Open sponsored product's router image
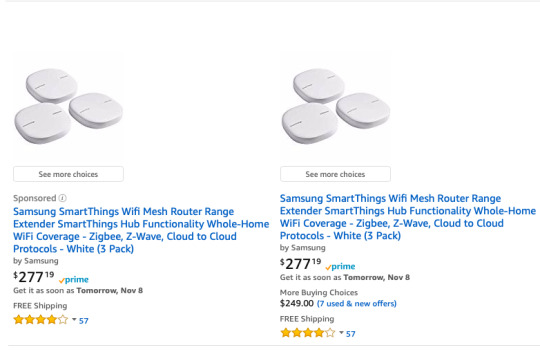 coord(68,106)
